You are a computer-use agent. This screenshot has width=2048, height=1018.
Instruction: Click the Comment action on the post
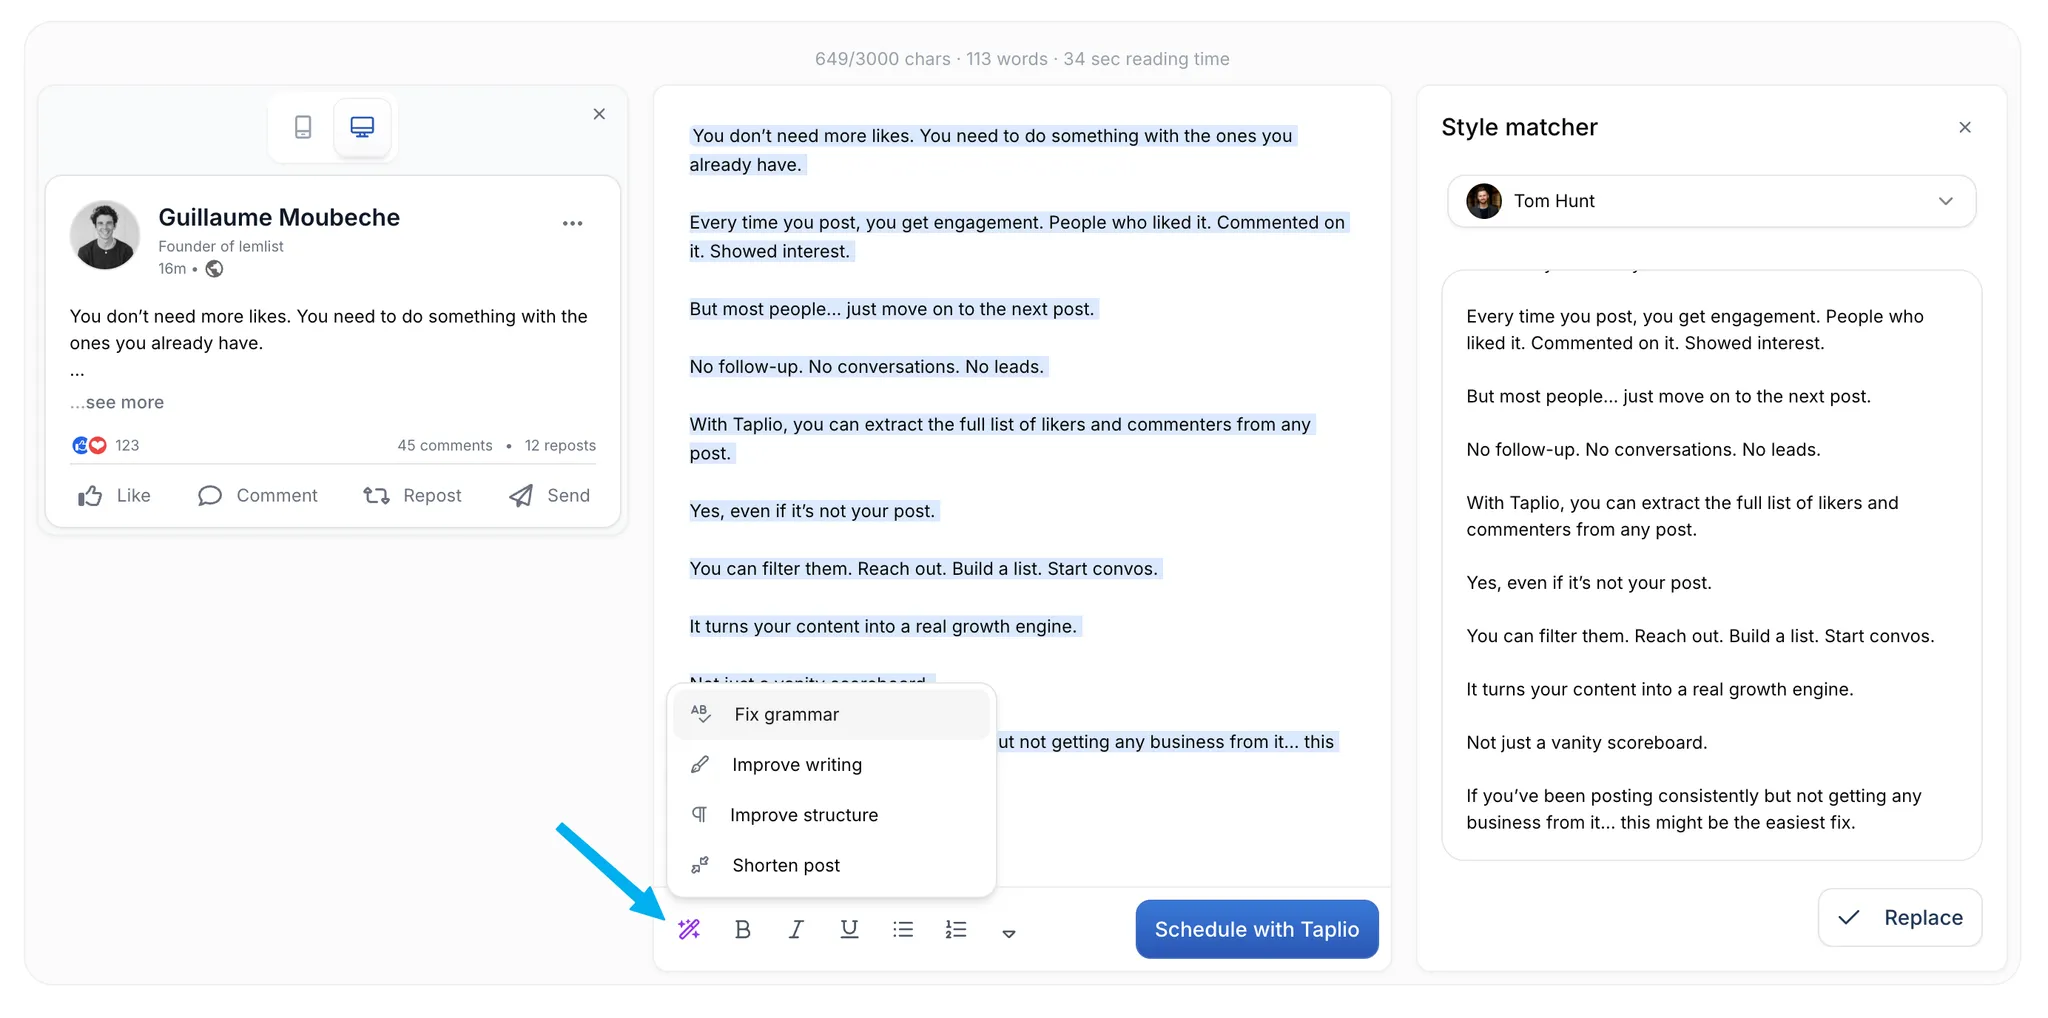click(x=257, y=495)
